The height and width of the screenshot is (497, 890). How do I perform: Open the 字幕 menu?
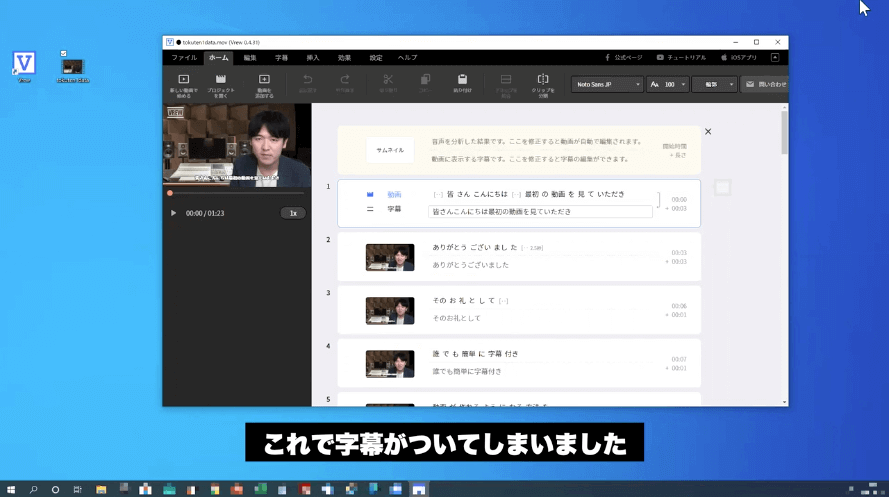pos(282,58)
